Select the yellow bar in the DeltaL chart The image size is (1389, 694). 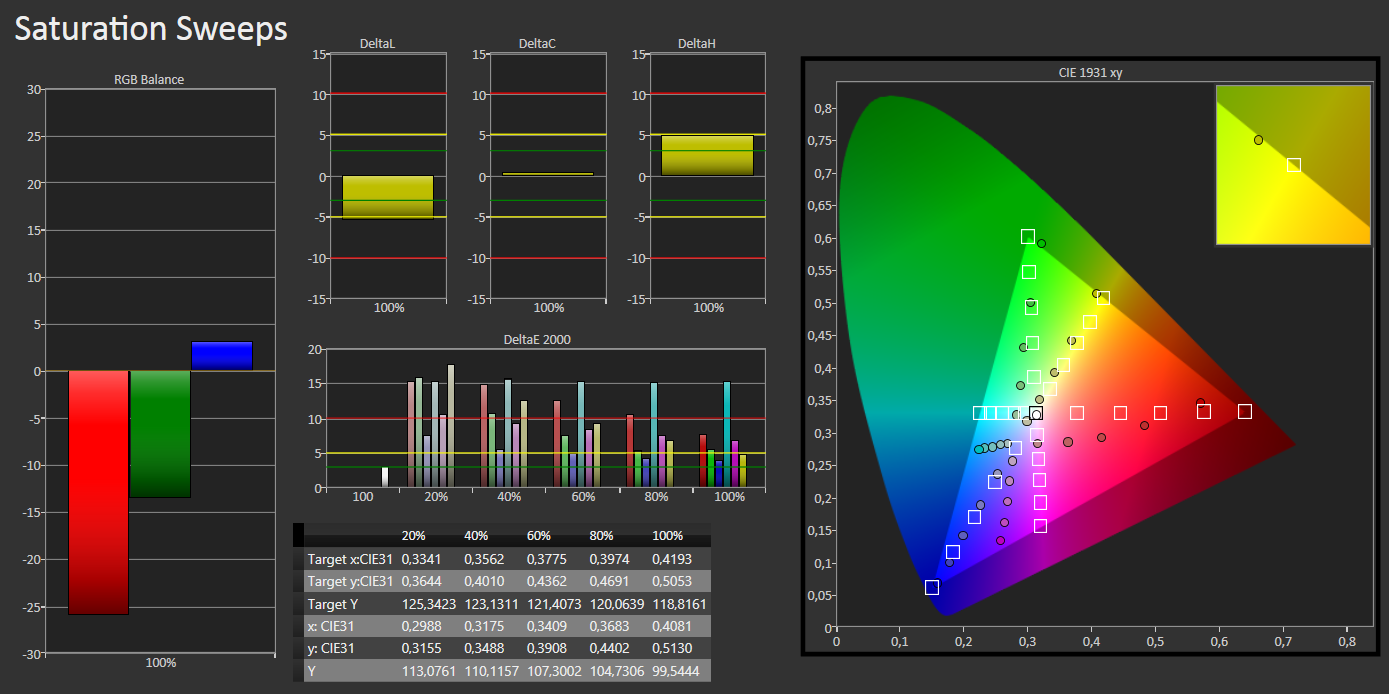(388, 197)
